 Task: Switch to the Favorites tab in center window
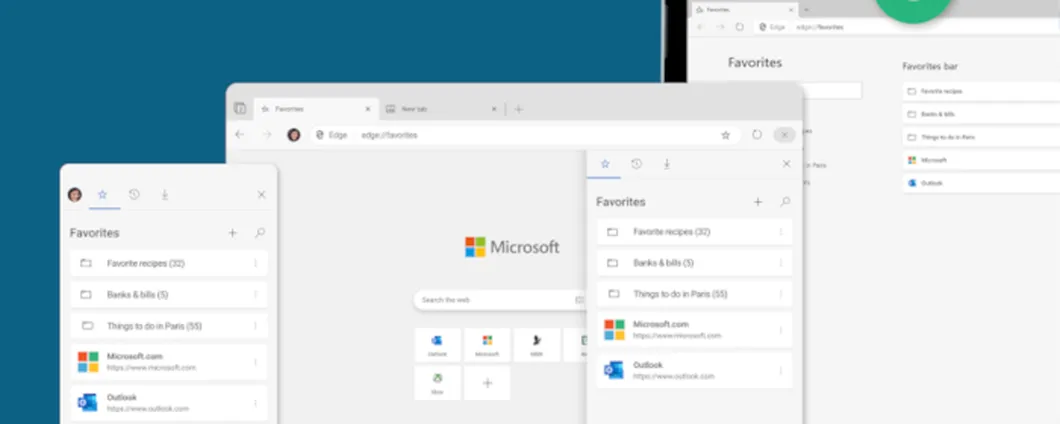(315, 109)
